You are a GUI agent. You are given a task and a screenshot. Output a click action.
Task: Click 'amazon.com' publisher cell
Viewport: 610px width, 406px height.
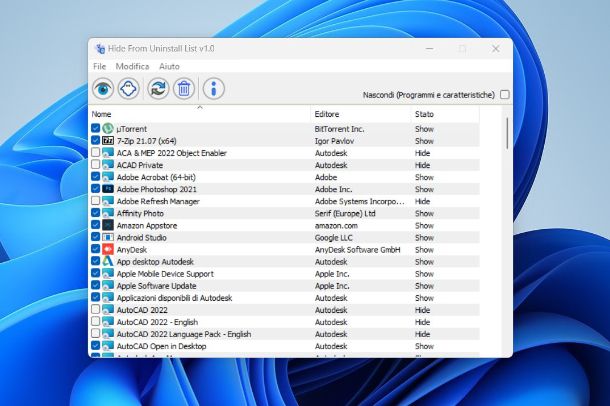336,226
